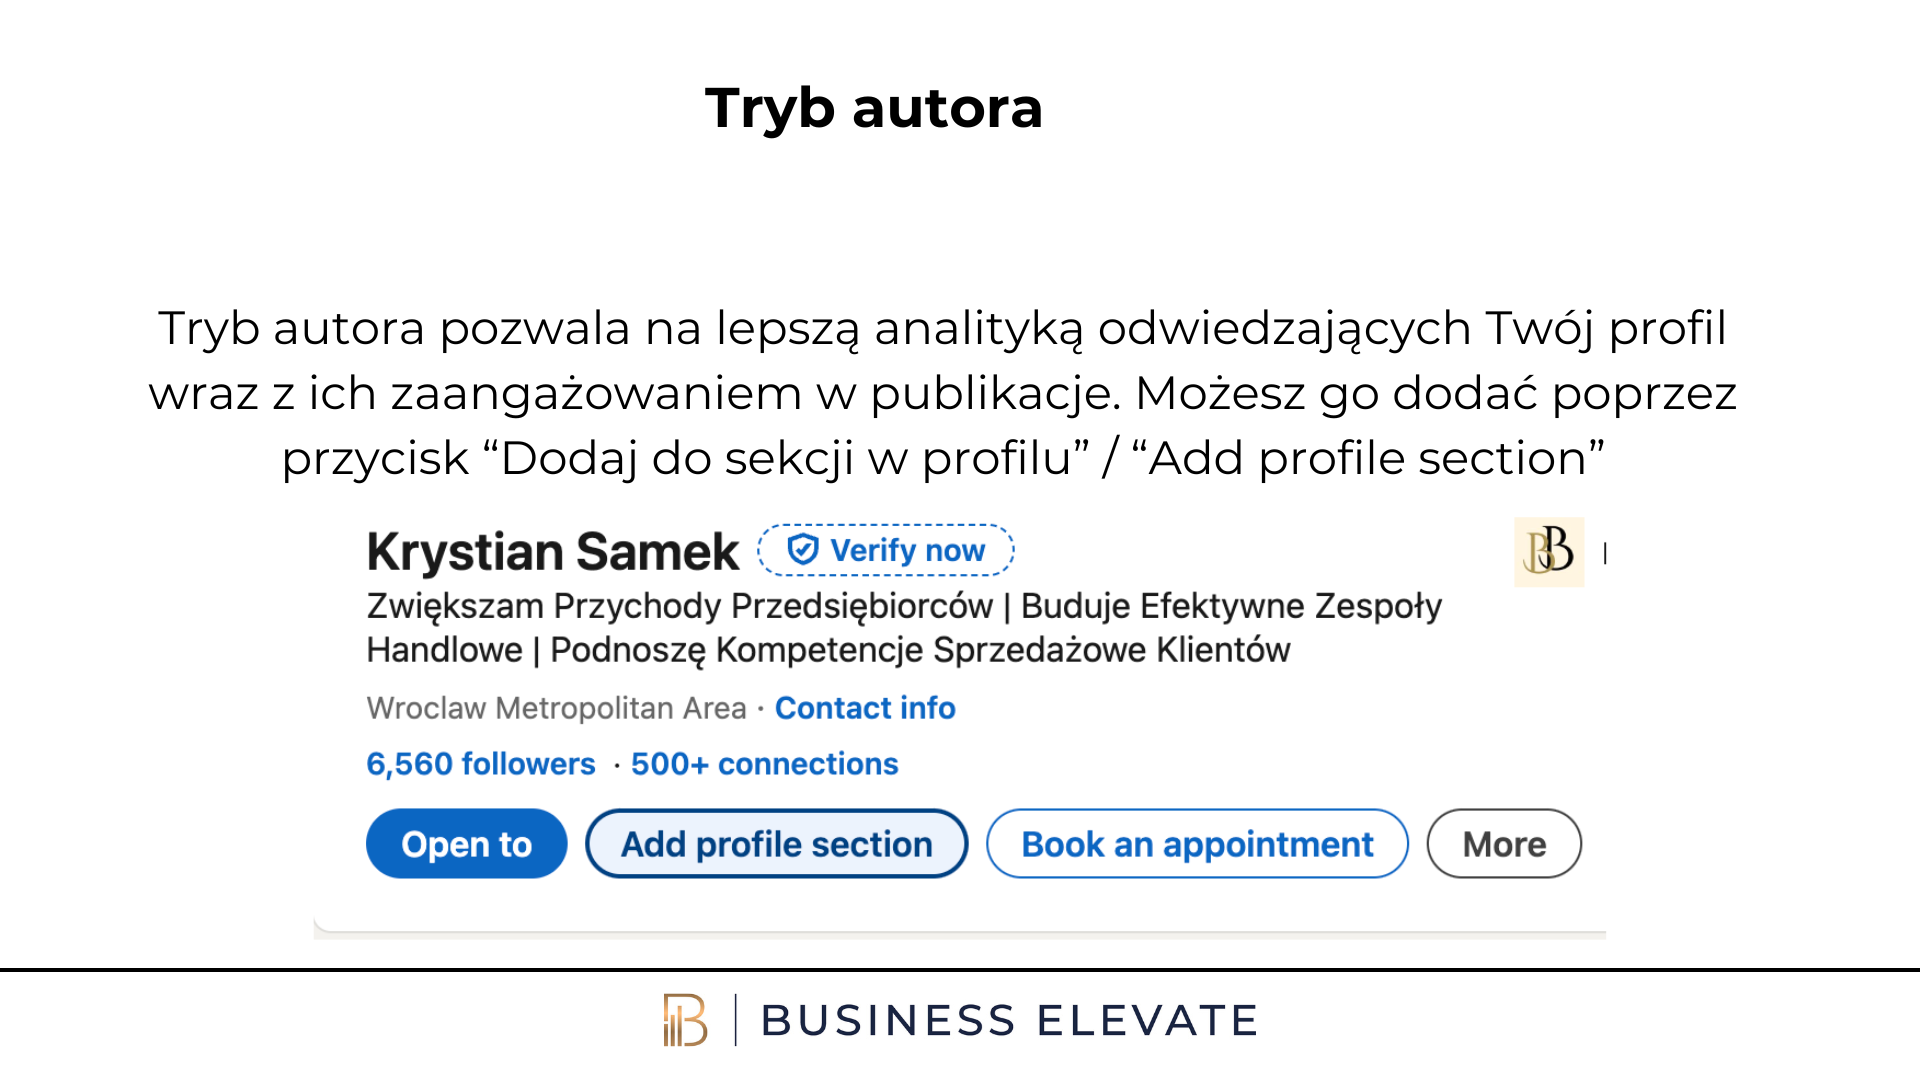Select the Tryb autora slide title
Screen dimensions: 1920x1080
coord(874,108)
